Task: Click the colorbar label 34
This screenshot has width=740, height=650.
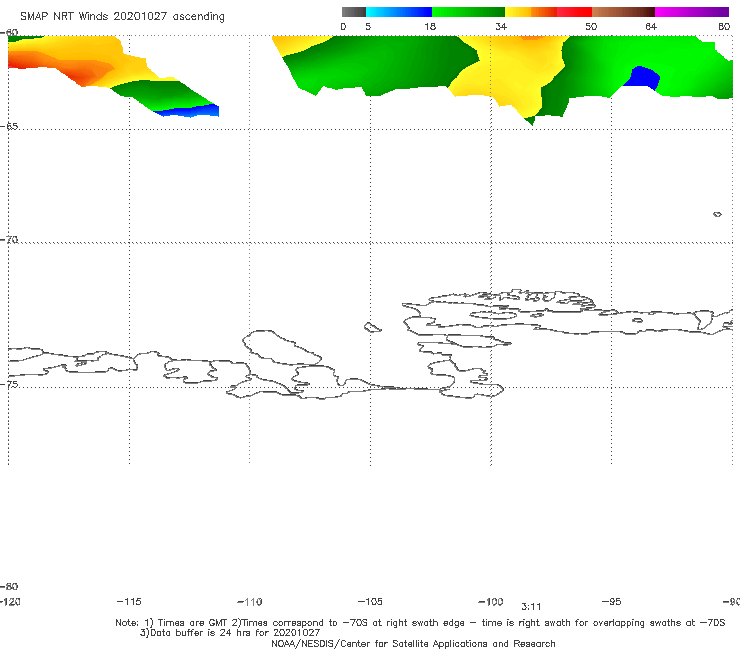Action: tap(501, 26)
